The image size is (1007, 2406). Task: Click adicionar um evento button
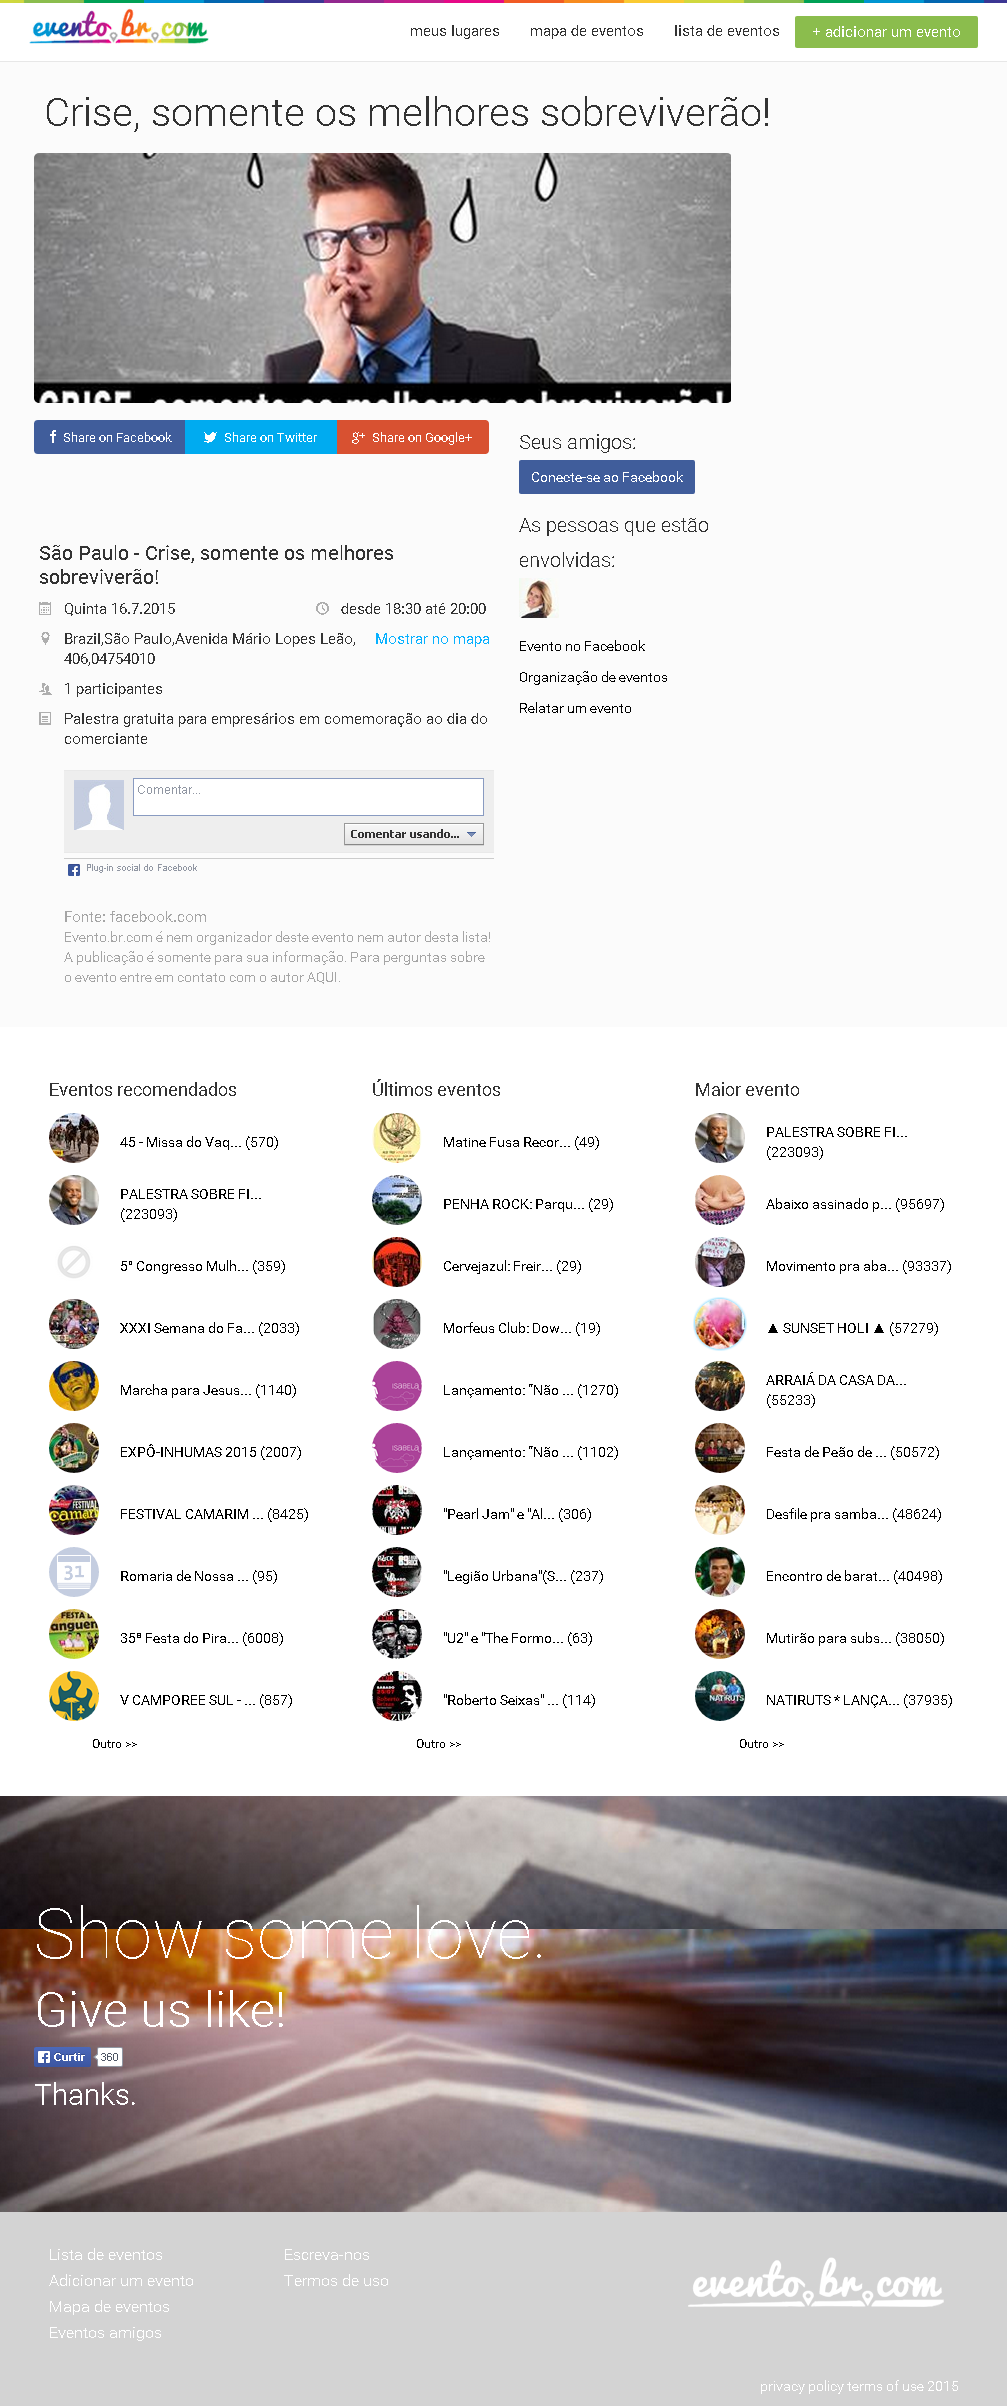(886, 32)
